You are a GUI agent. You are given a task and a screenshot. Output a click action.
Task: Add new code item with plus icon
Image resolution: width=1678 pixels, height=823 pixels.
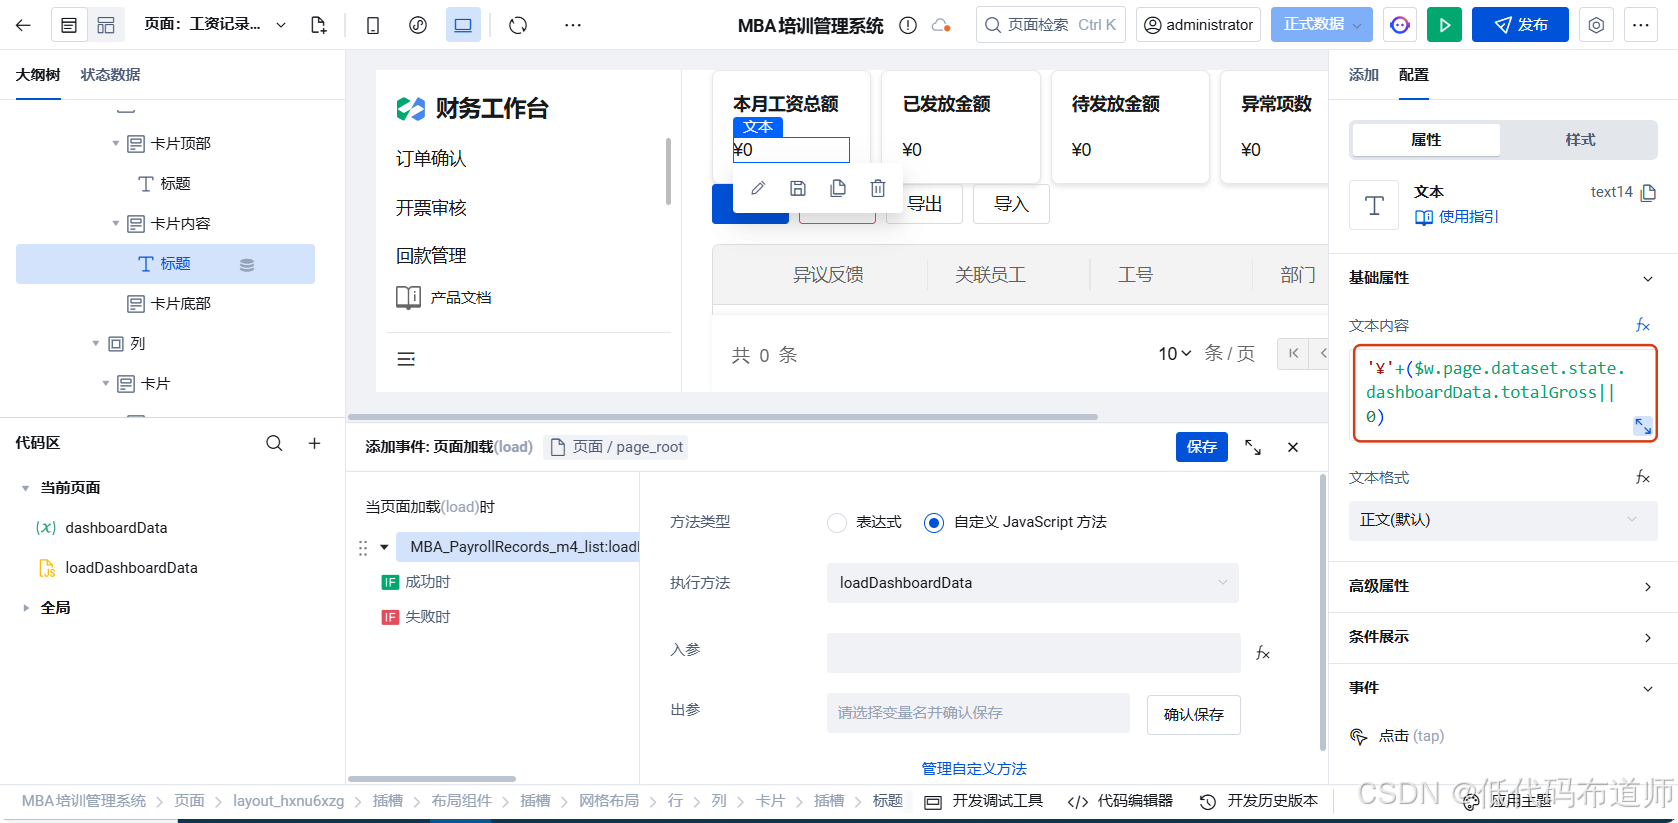314,443
